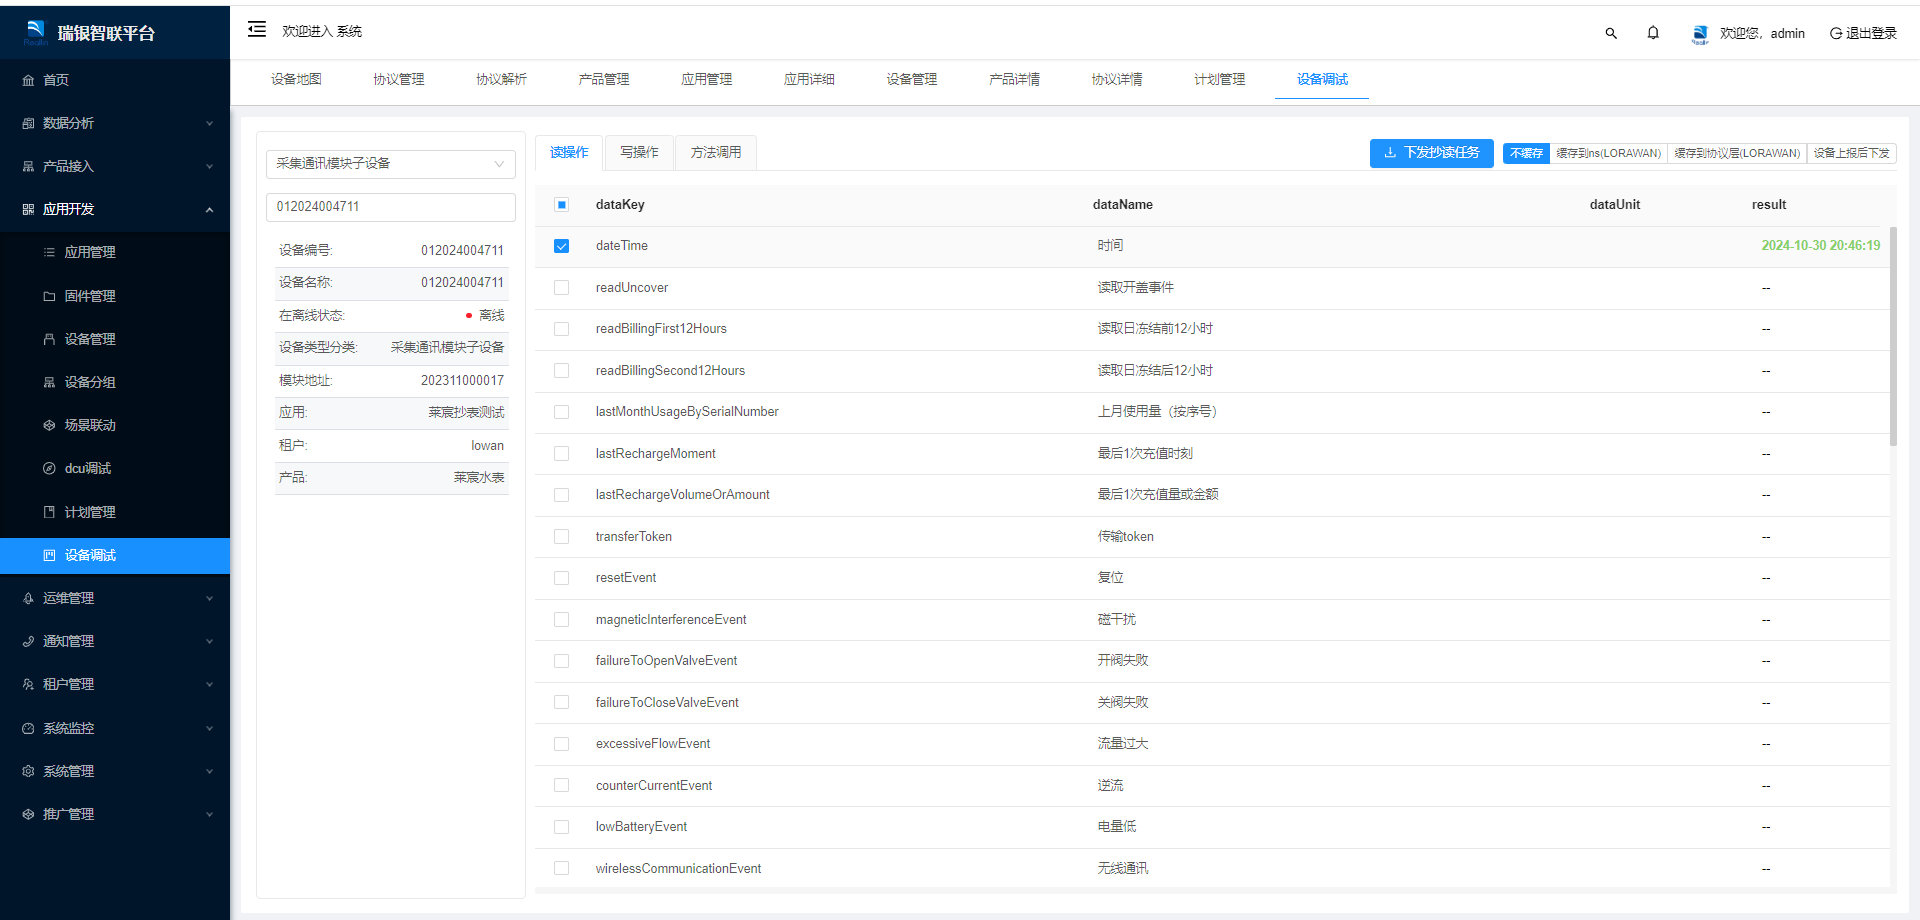
Task: Check the readUncover row checkbox
Action: point(561,288)
